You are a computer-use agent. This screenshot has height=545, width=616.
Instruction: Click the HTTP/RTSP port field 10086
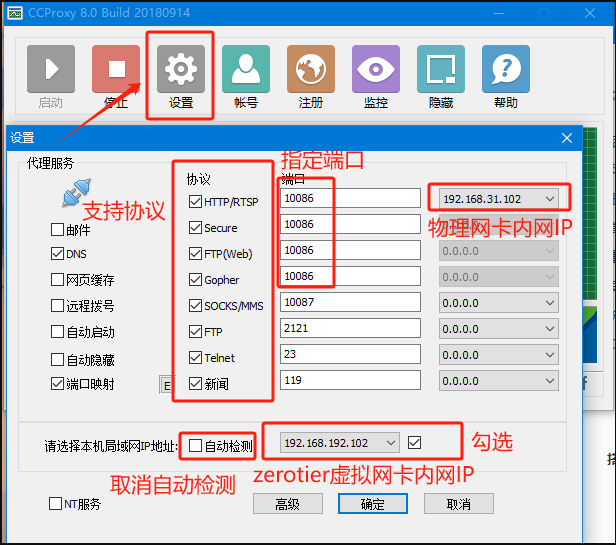click(x=350, y=198)
